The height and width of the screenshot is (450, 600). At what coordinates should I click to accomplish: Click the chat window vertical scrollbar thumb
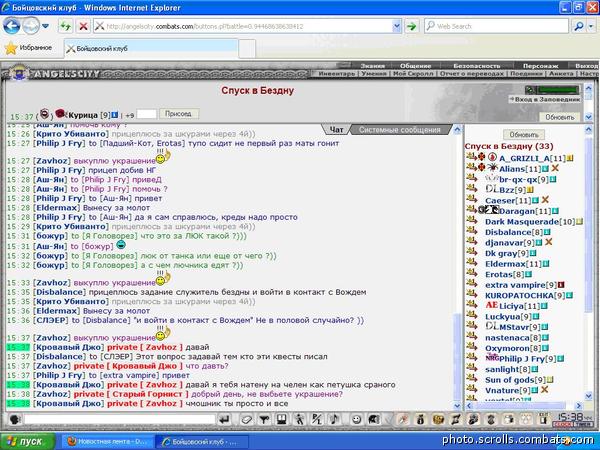pos(457,356)
